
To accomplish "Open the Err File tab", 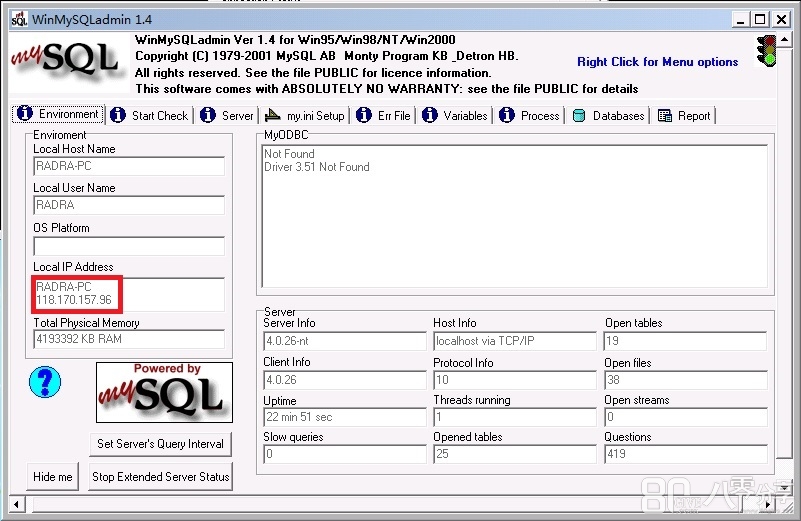I will click(383, 115).
